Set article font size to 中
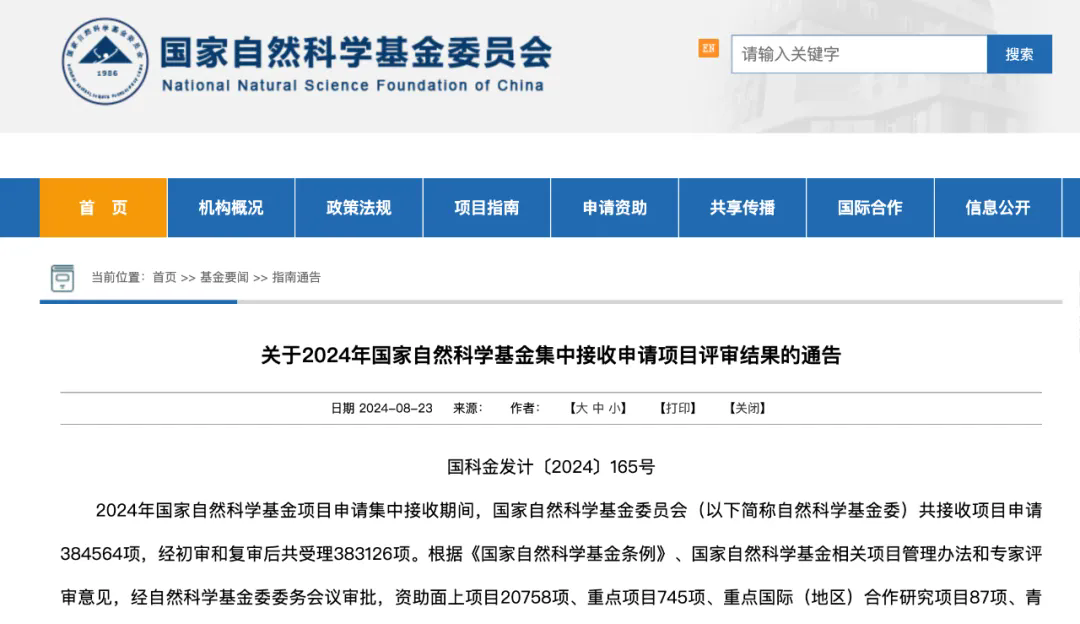 tap(598, 408)
